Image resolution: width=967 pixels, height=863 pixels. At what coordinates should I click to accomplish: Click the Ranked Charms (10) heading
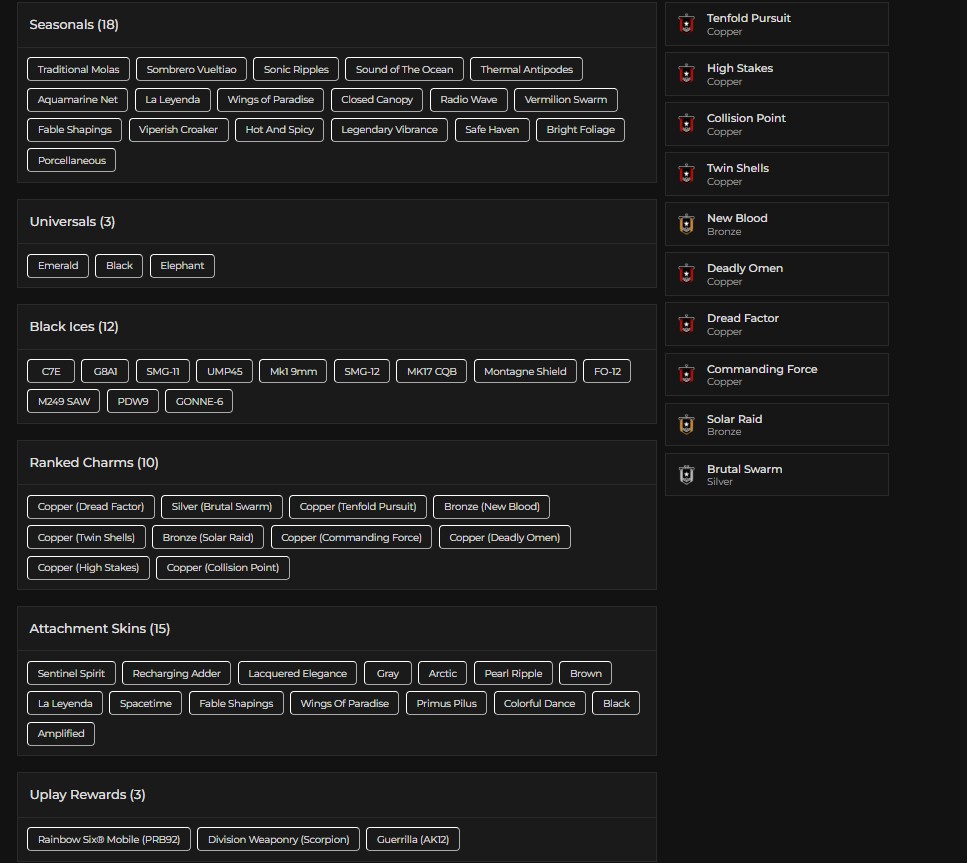(x=94, y=463)
